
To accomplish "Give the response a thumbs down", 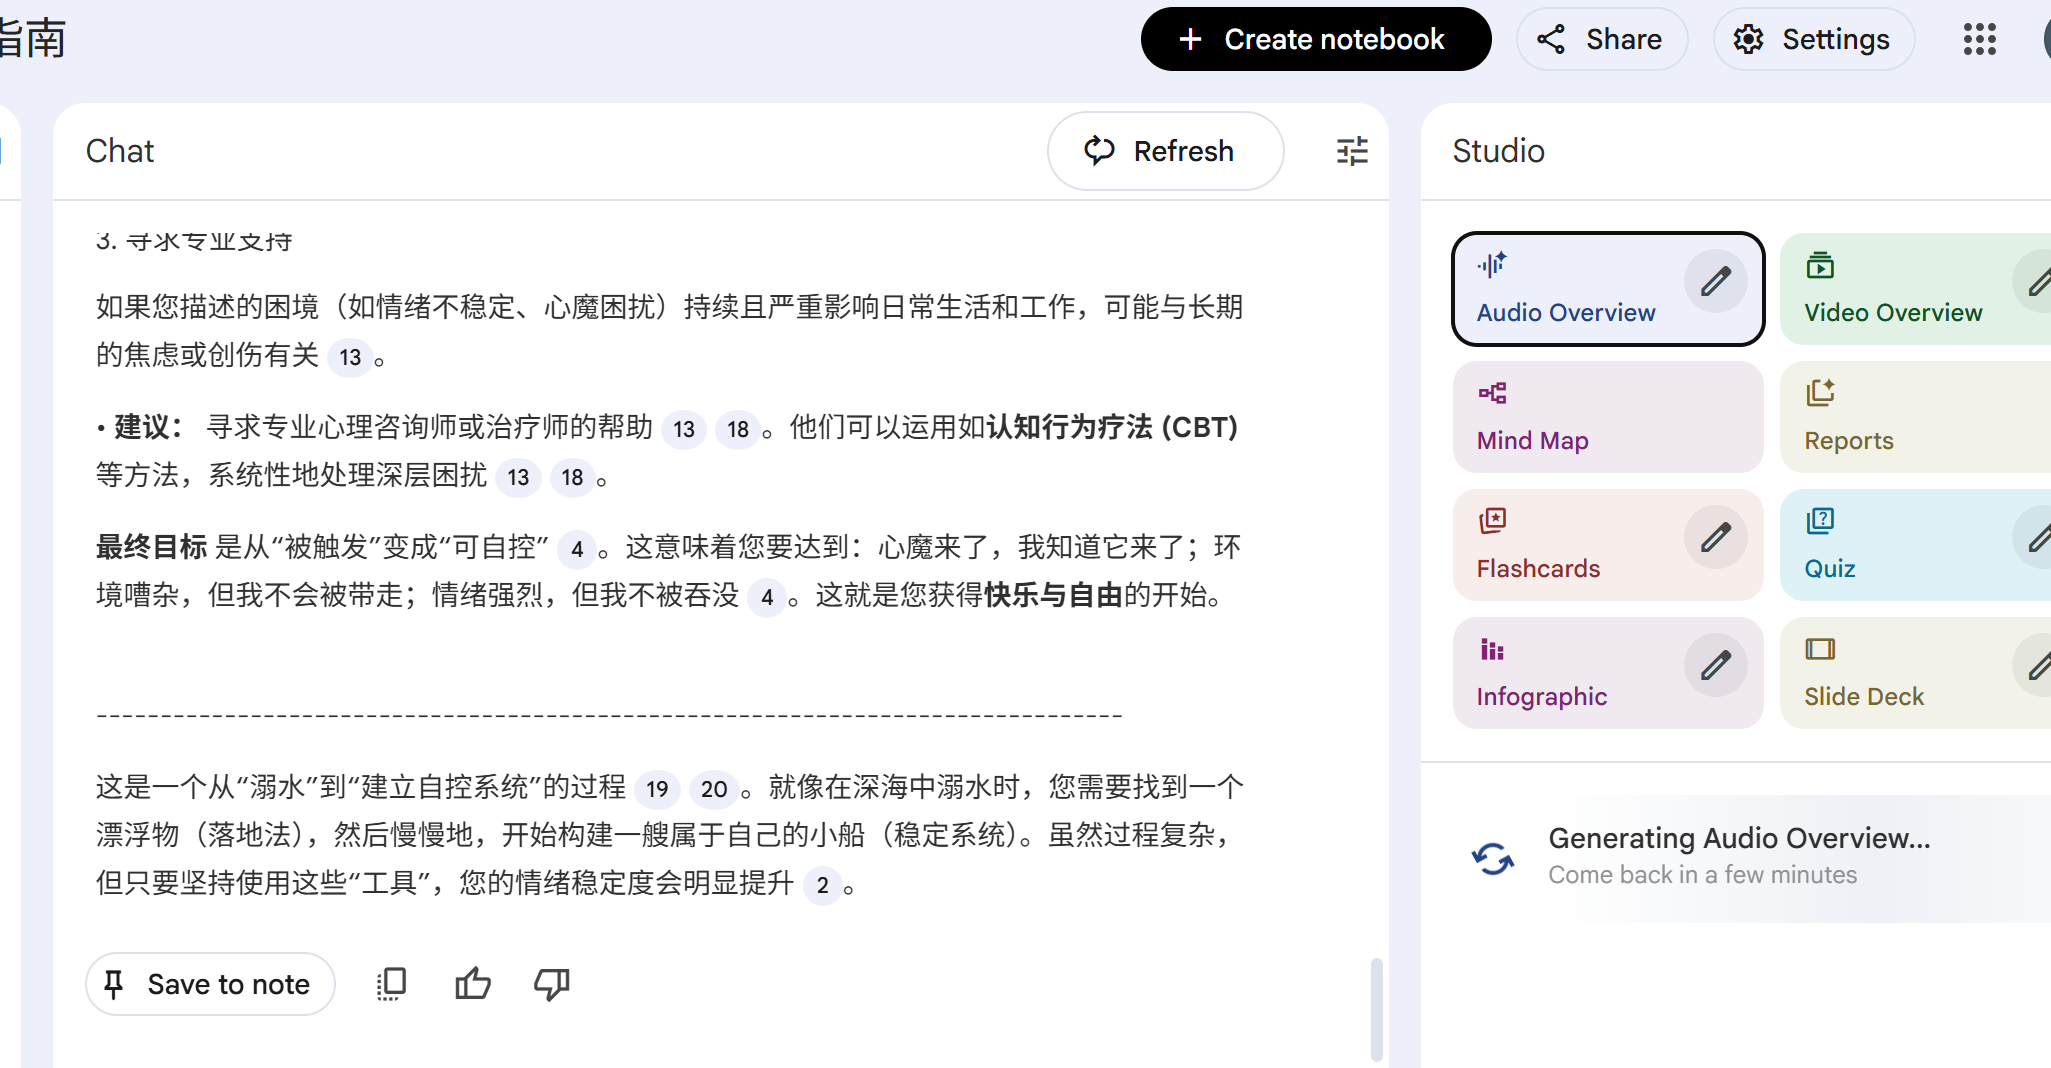I will pyautogui.click(x=552, y=984).
